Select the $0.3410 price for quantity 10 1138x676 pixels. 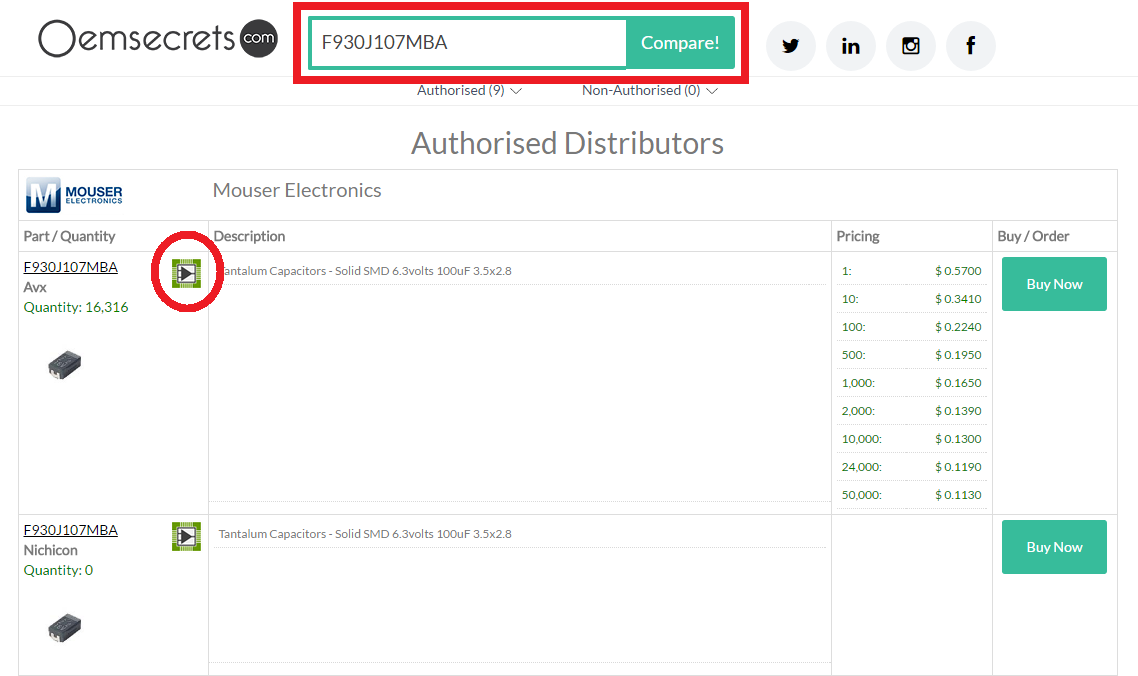958,298
